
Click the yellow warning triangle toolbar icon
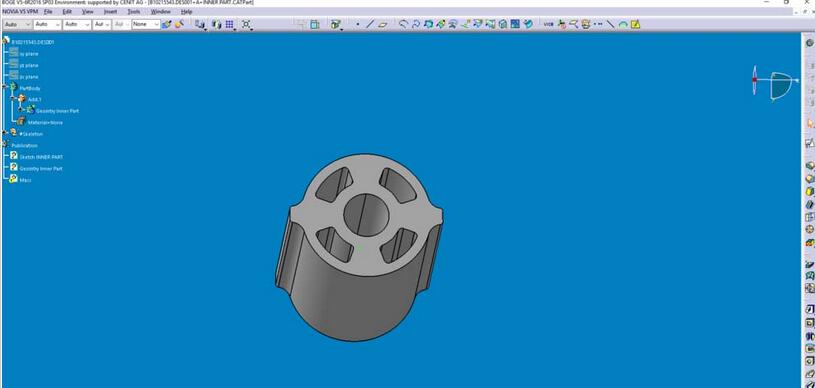pyautogui.click(x=635, y=24)
